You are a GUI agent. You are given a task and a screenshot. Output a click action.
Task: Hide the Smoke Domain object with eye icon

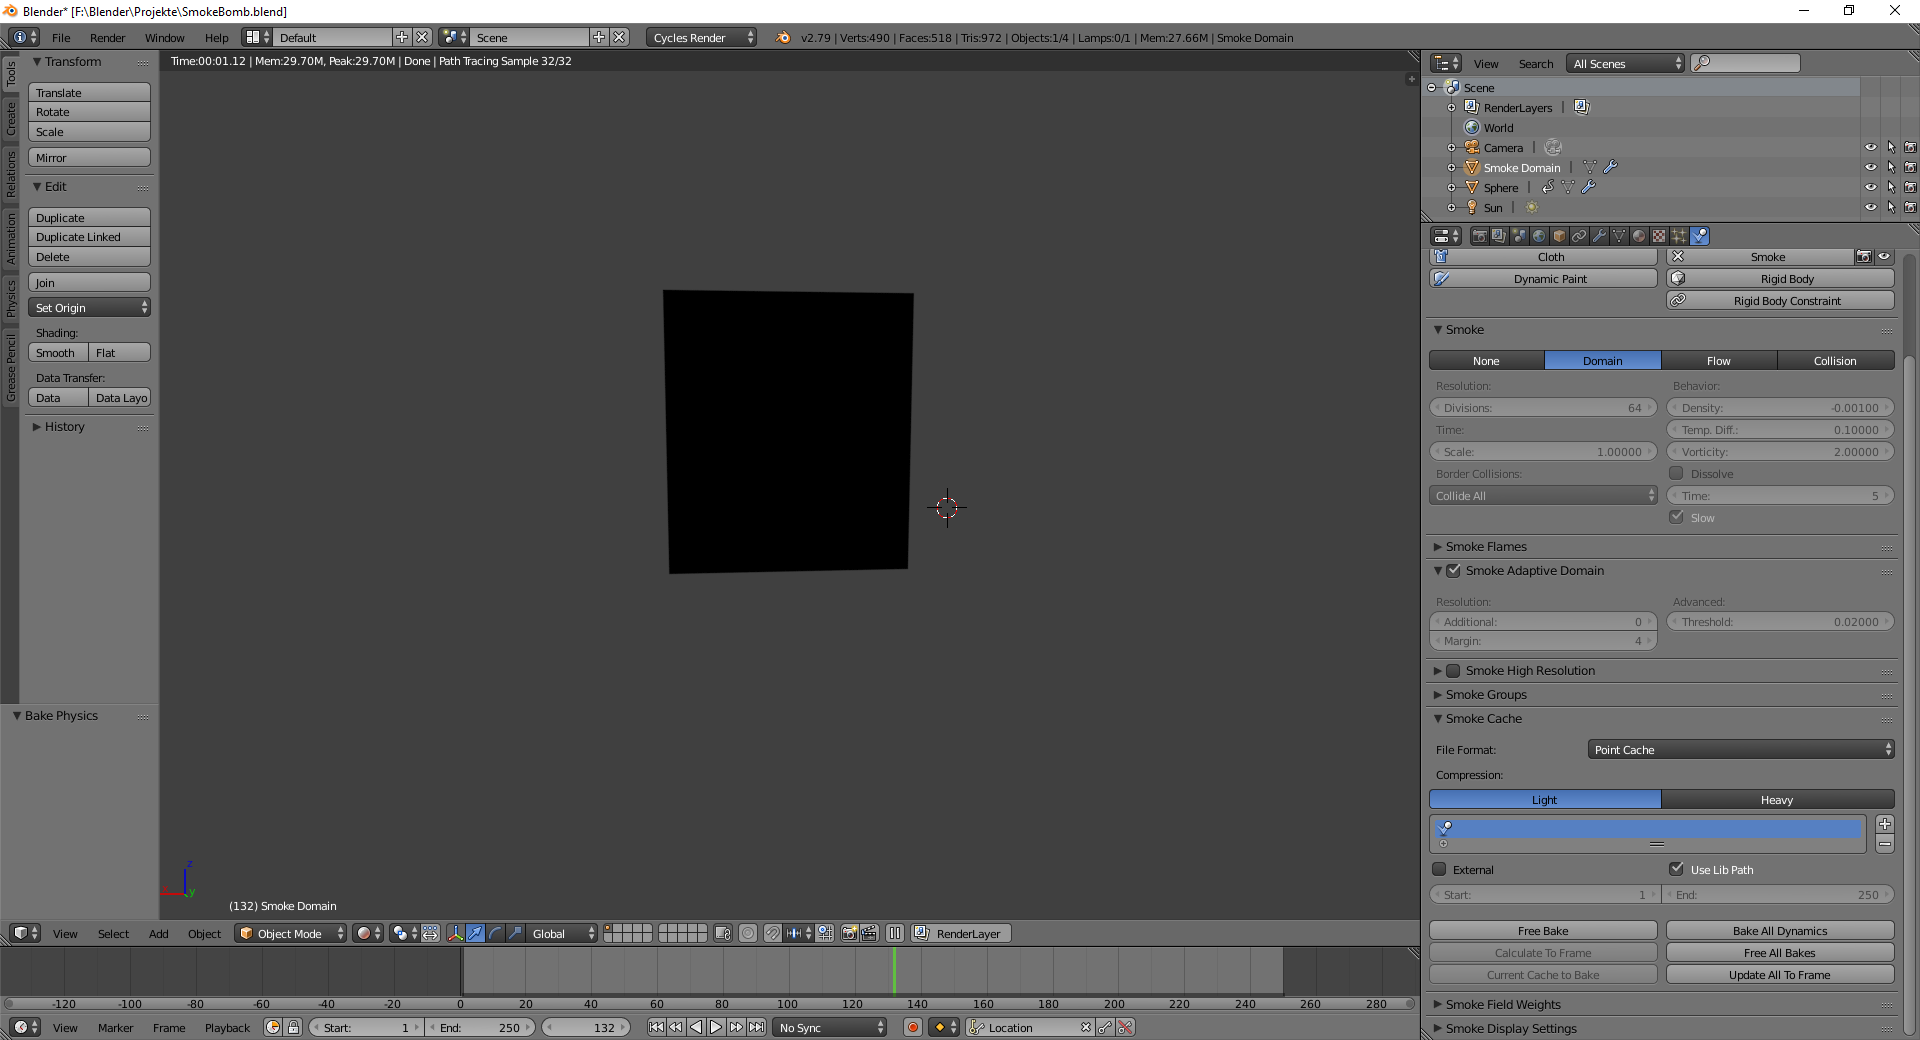(x=1871, y=167)
